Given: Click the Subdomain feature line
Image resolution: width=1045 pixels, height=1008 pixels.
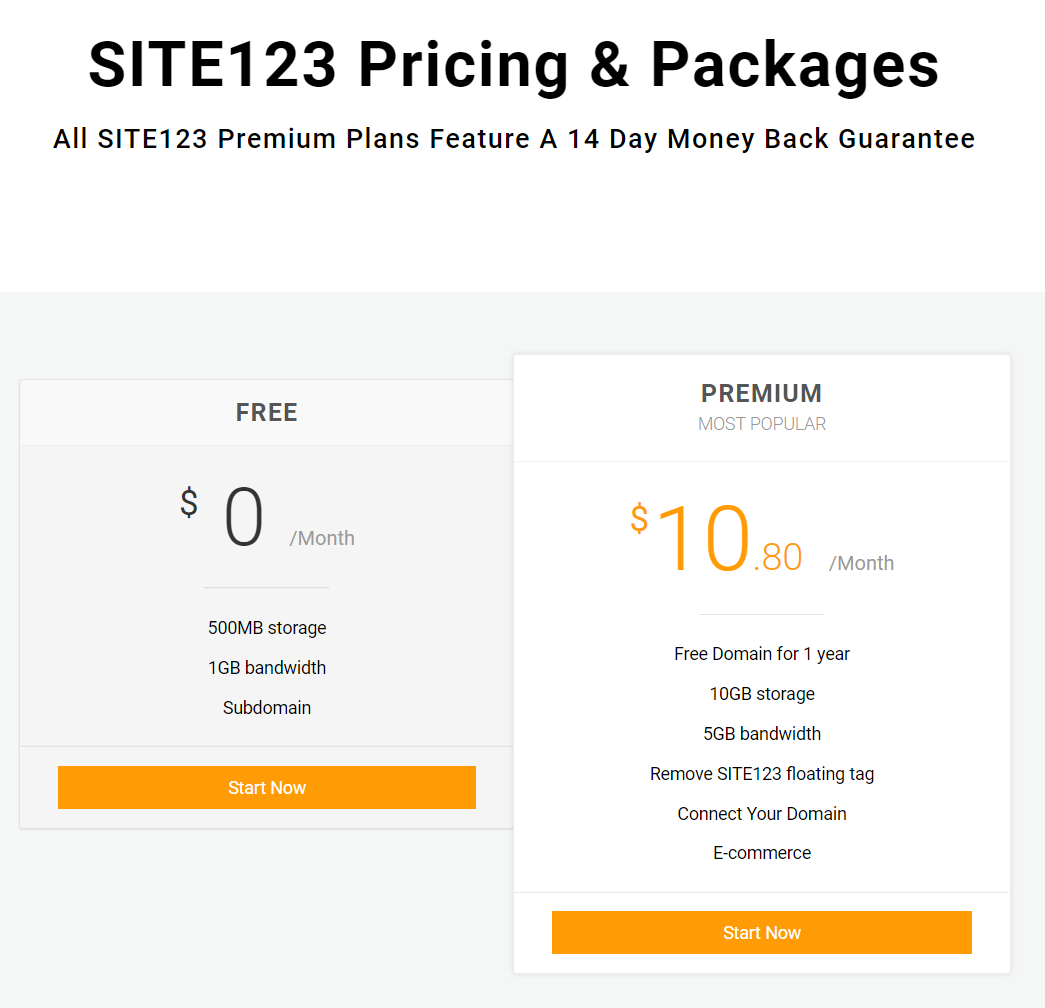Looking at the screenshot, I should click(x=266, y=707).
